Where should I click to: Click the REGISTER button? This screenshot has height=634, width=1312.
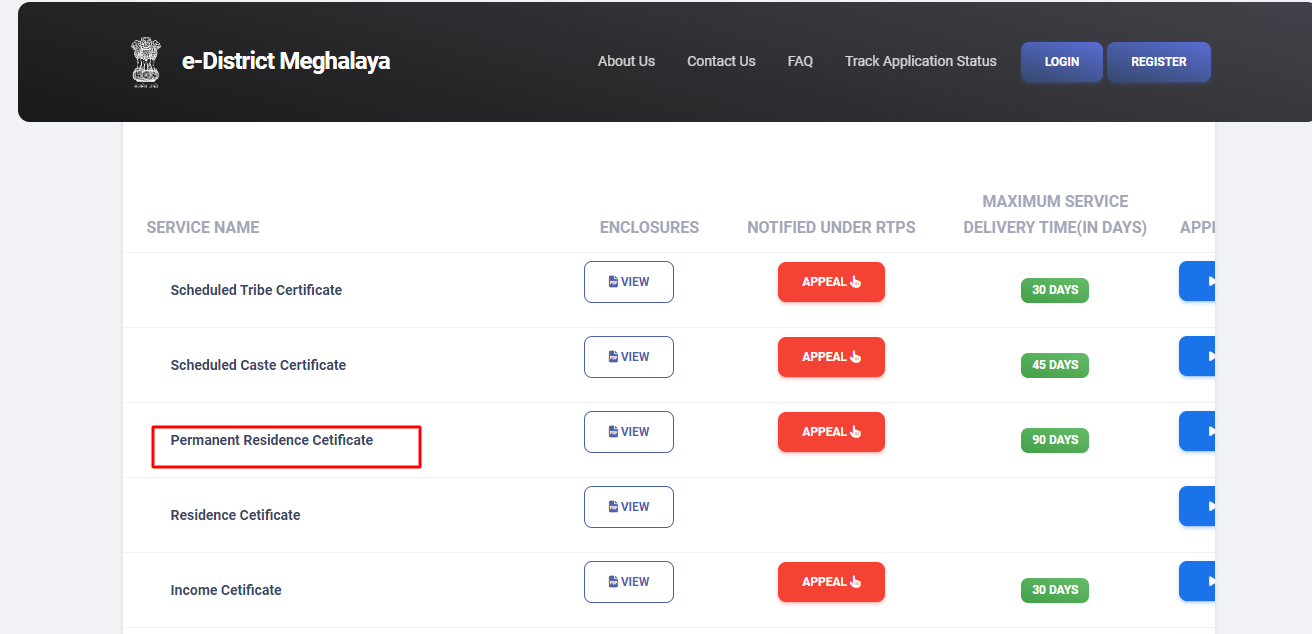(1158, 61)
